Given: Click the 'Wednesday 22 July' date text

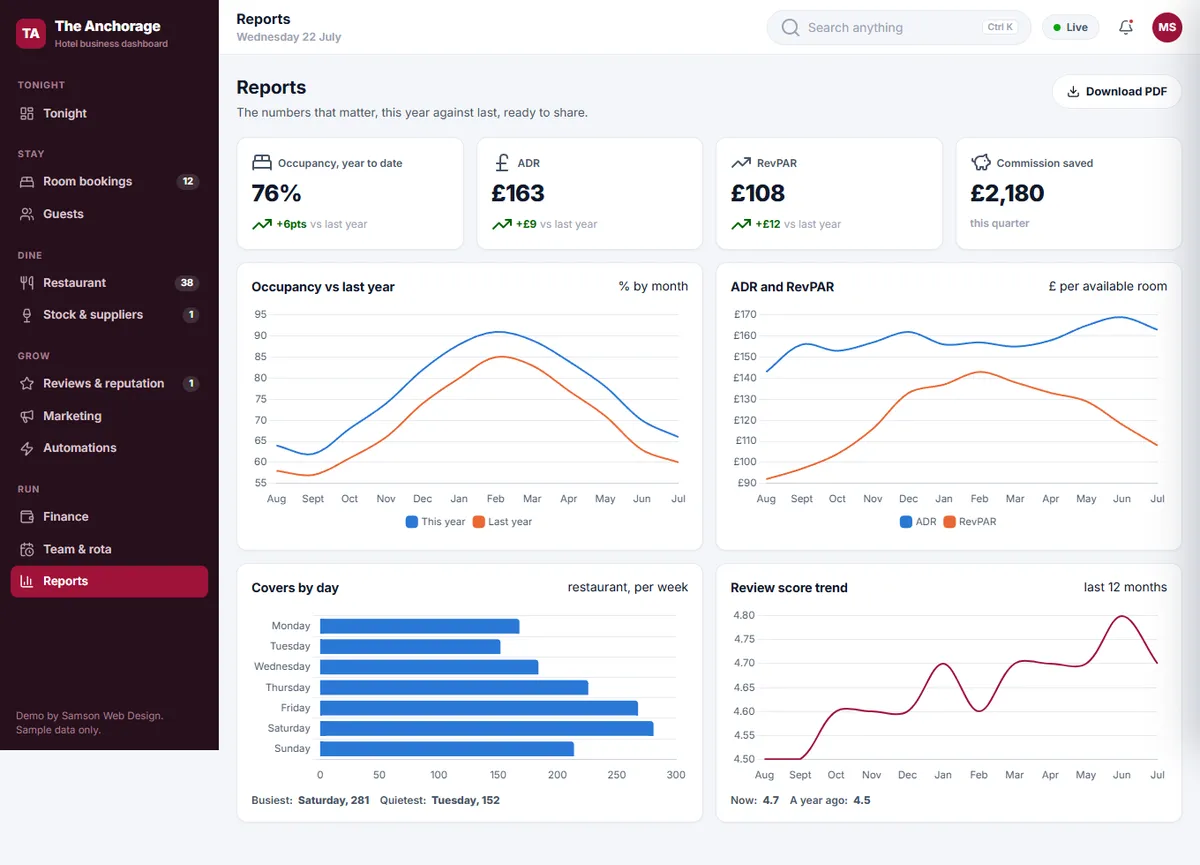Looking at the screenshot, I should point(289,37).
